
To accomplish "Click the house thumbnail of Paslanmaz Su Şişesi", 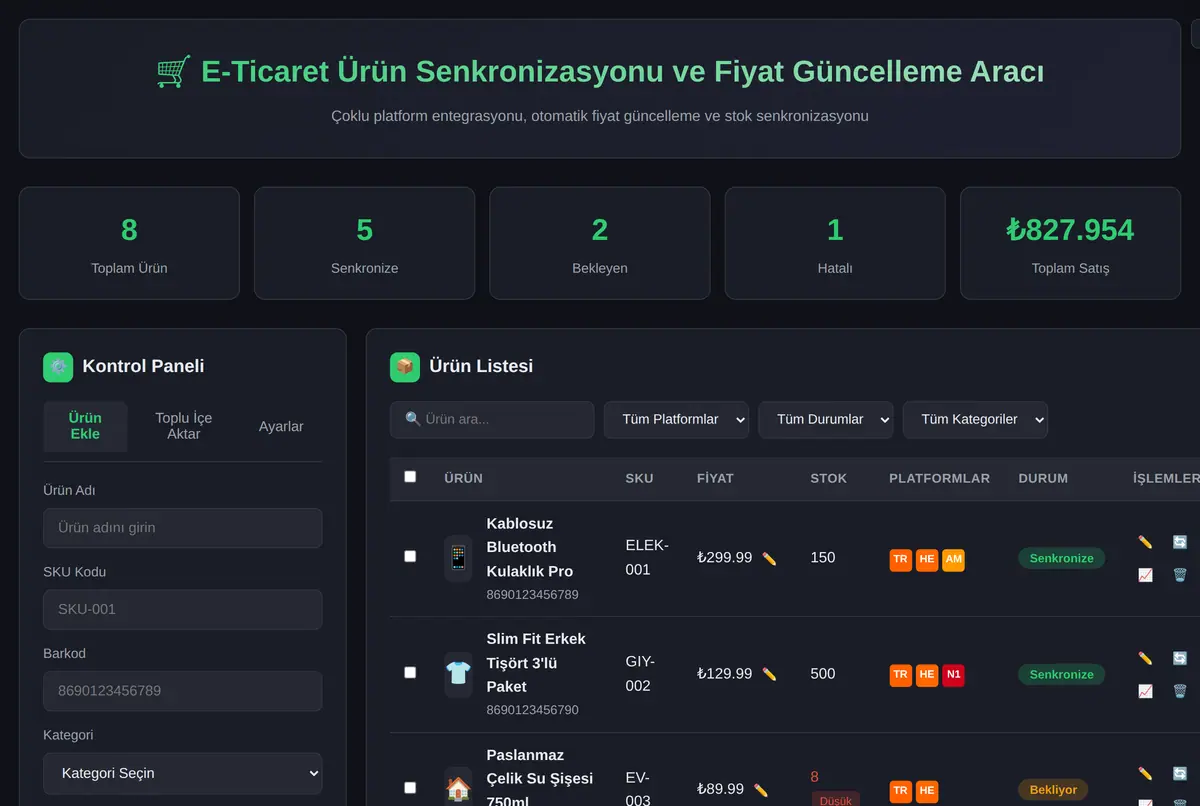I will coord(458,790).
